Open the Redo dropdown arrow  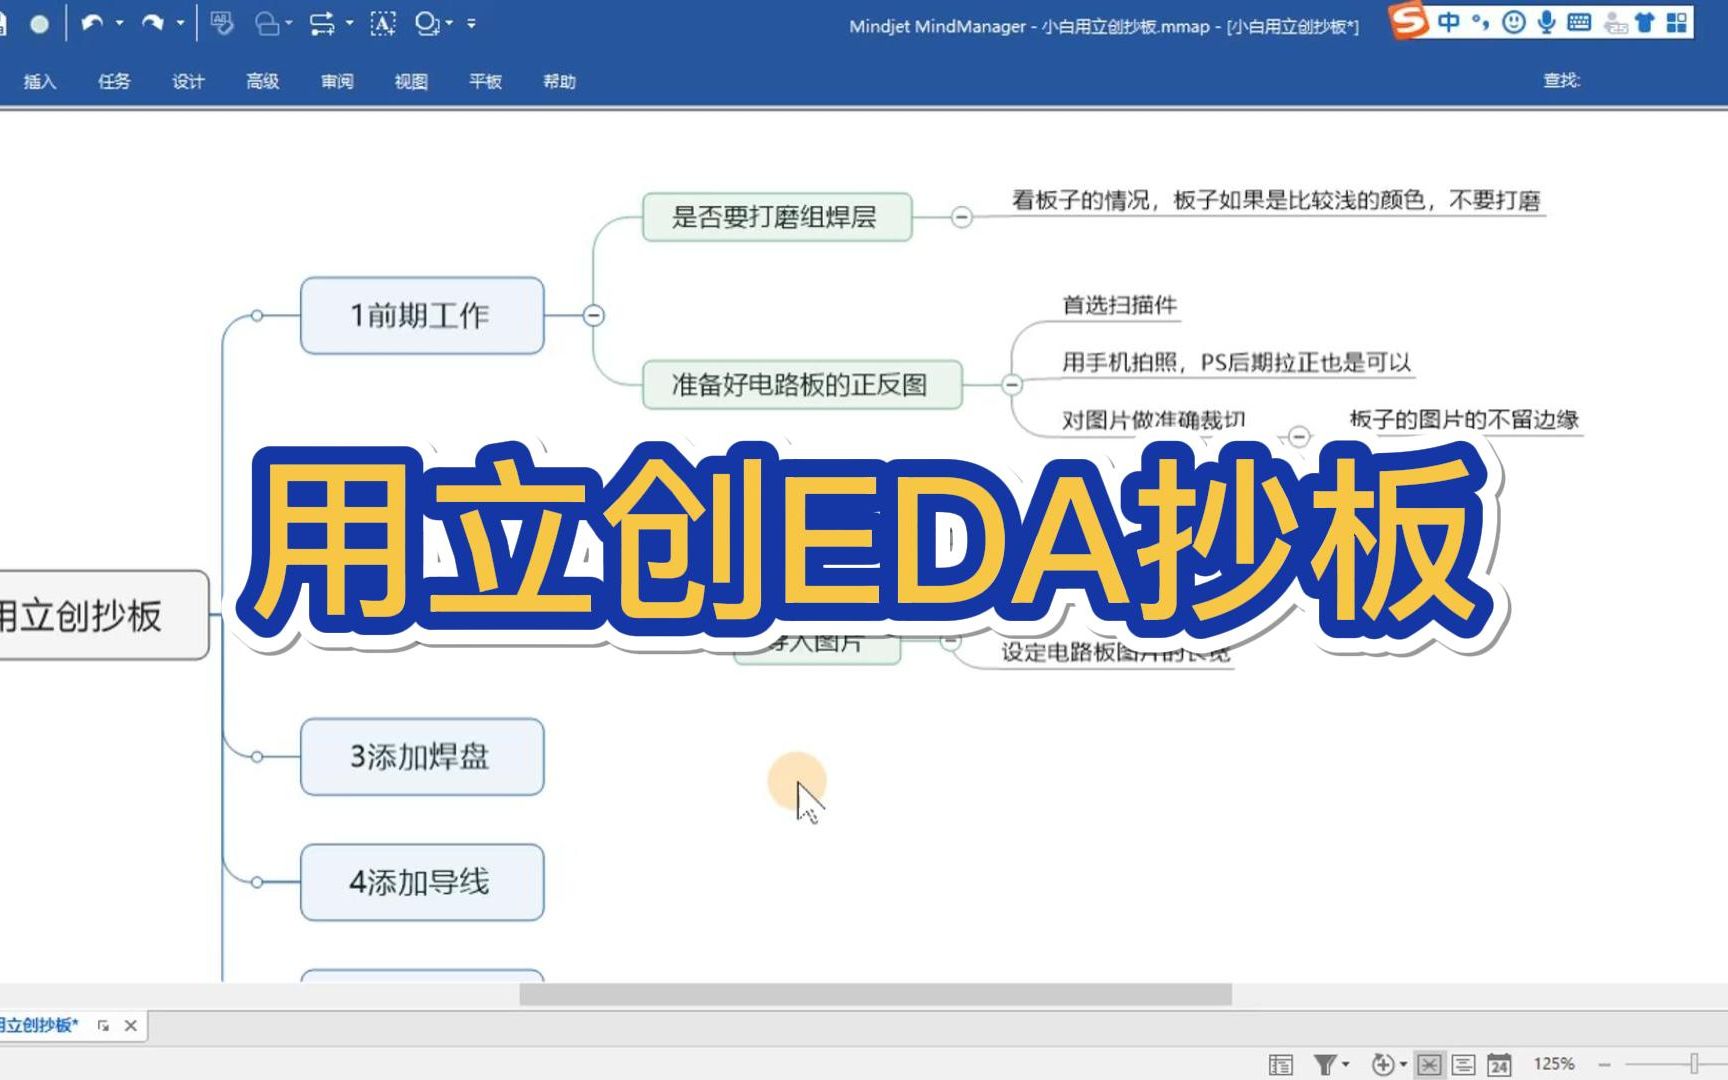[180, 23]
